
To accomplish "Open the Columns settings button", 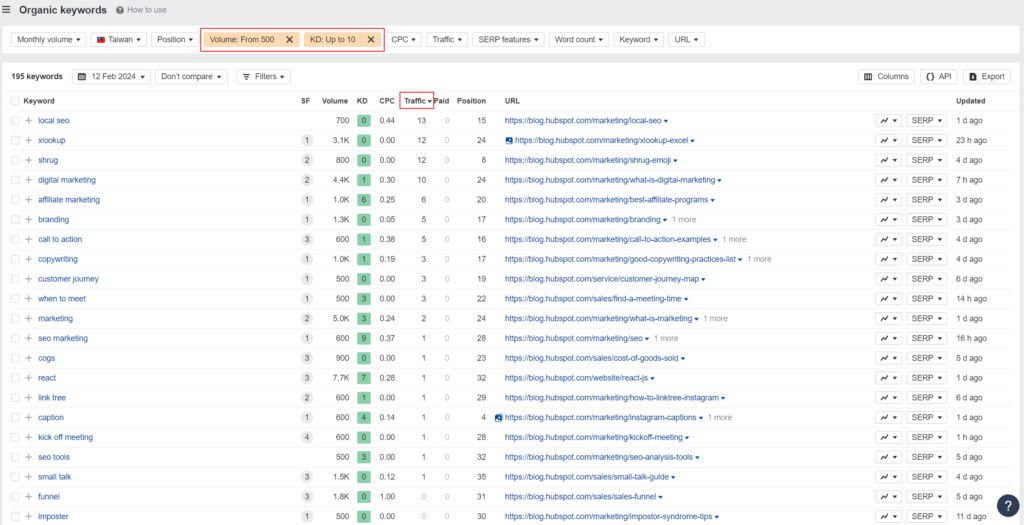I will pyautogui.click(x=886, y=76).
